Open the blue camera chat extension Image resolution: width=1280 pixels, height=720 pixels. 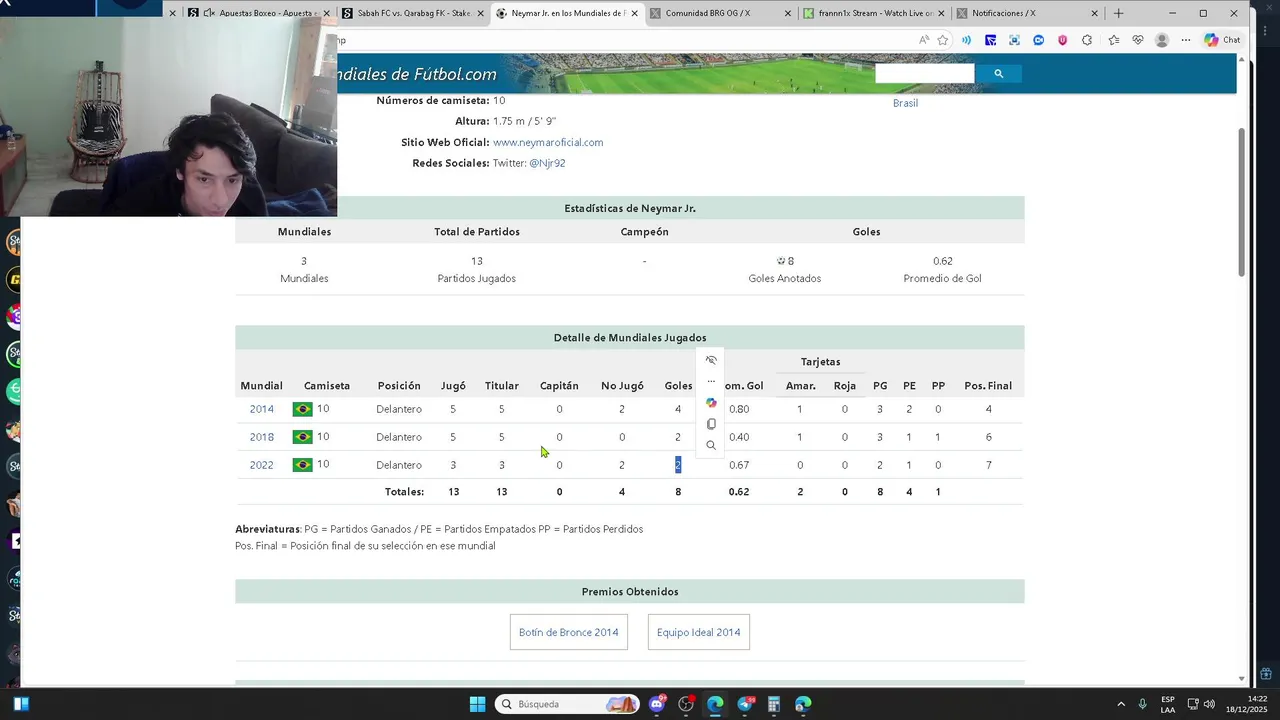(1038, 40)
